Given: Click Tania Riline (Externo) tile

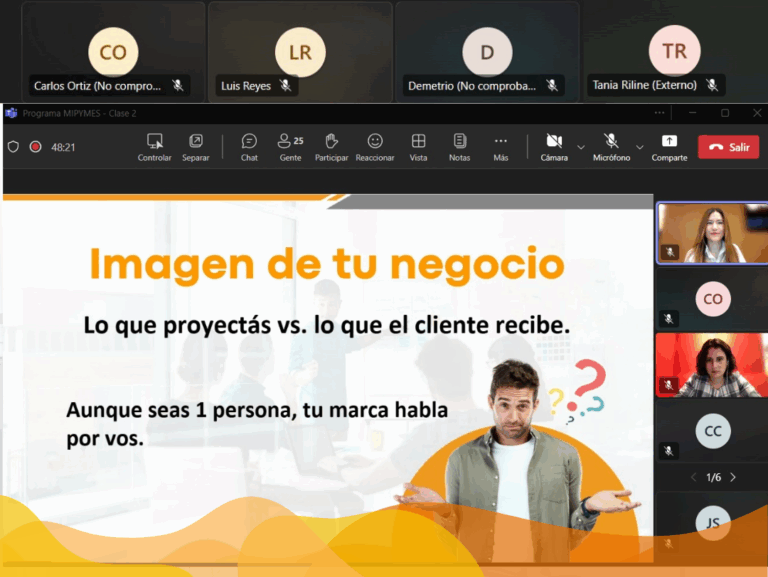Looking at the screenshot, I should 674,51.
